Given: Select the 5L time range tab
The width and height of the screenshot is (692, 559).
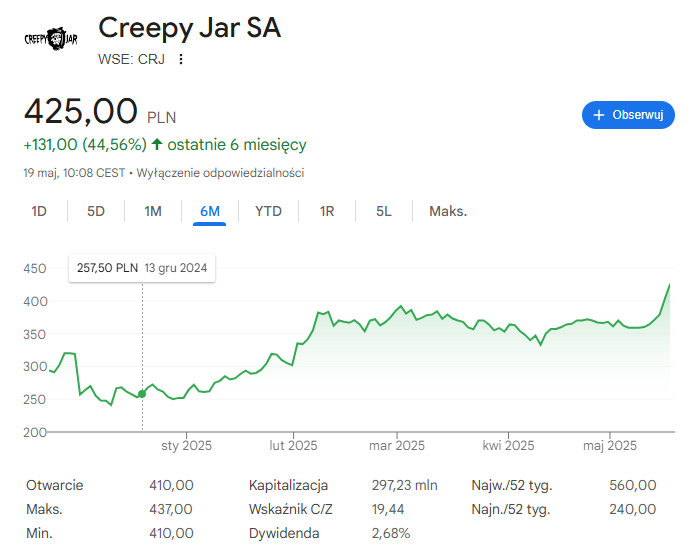Looking at the screenshot, I should coord(384,211).
